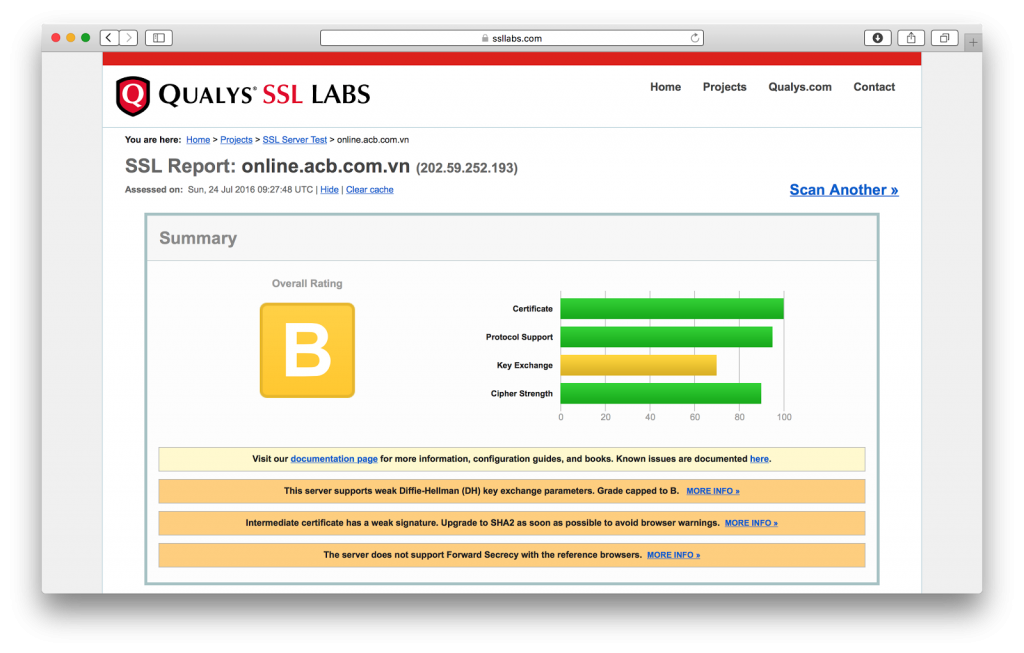Click the Cipher Strength score bar
This screenshot has width=1024, height=653.
[660, 394]
